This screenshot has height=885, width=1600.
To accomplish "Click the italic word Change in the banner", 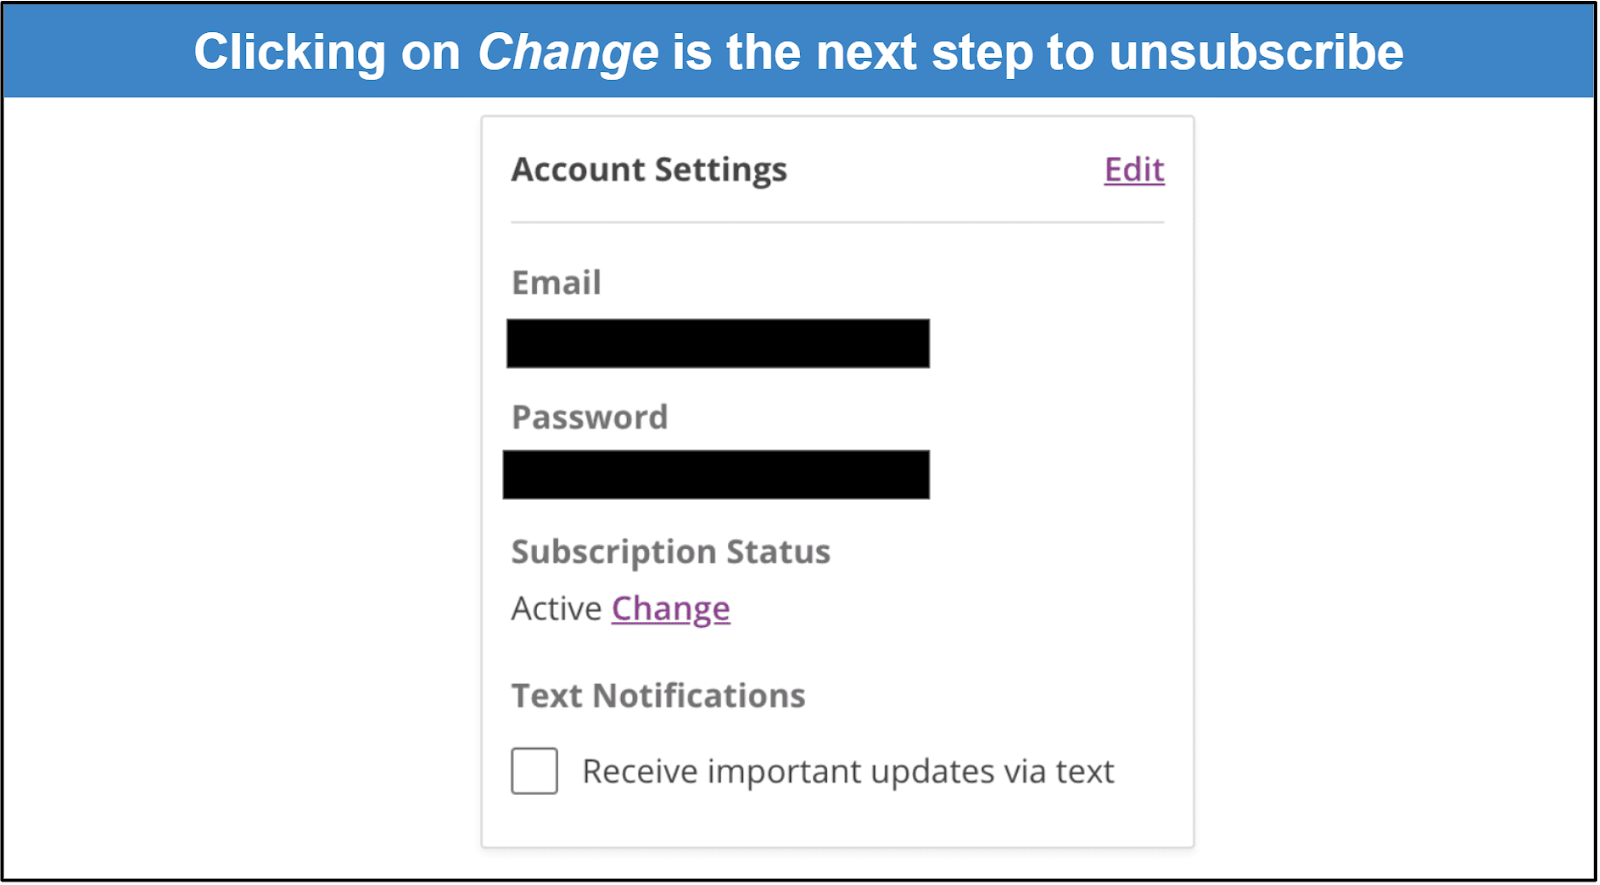I will pyautogui.click(x=568, y=53).
